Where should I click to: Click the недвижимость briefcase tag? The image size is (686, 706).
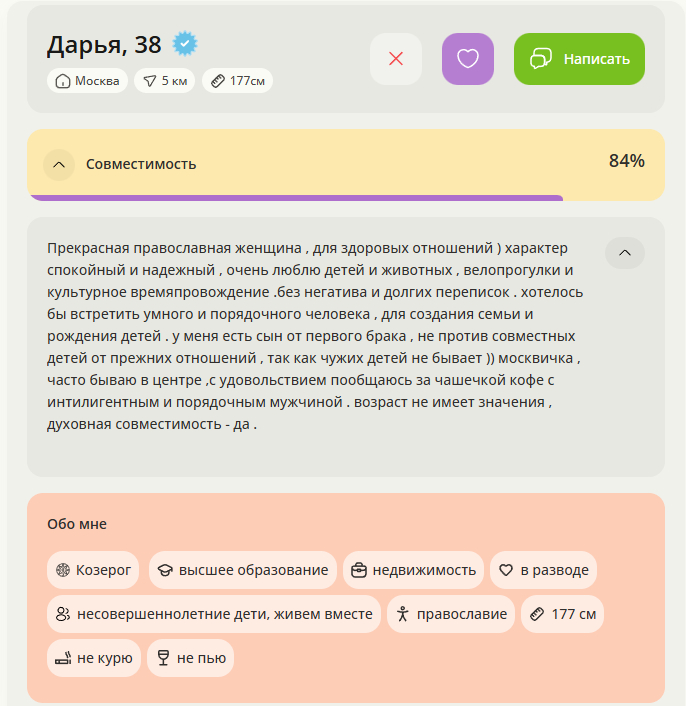coord(413,570)
